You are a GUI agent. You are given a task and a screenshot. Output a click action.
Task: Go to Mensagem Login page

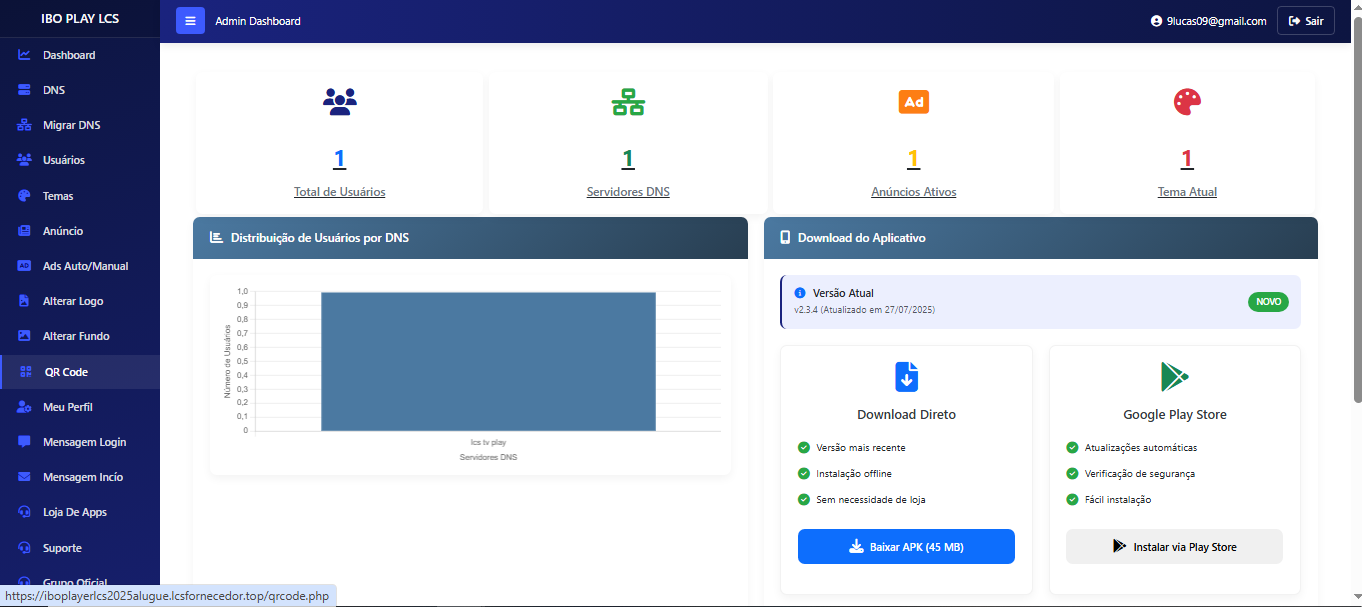(84, 442)
